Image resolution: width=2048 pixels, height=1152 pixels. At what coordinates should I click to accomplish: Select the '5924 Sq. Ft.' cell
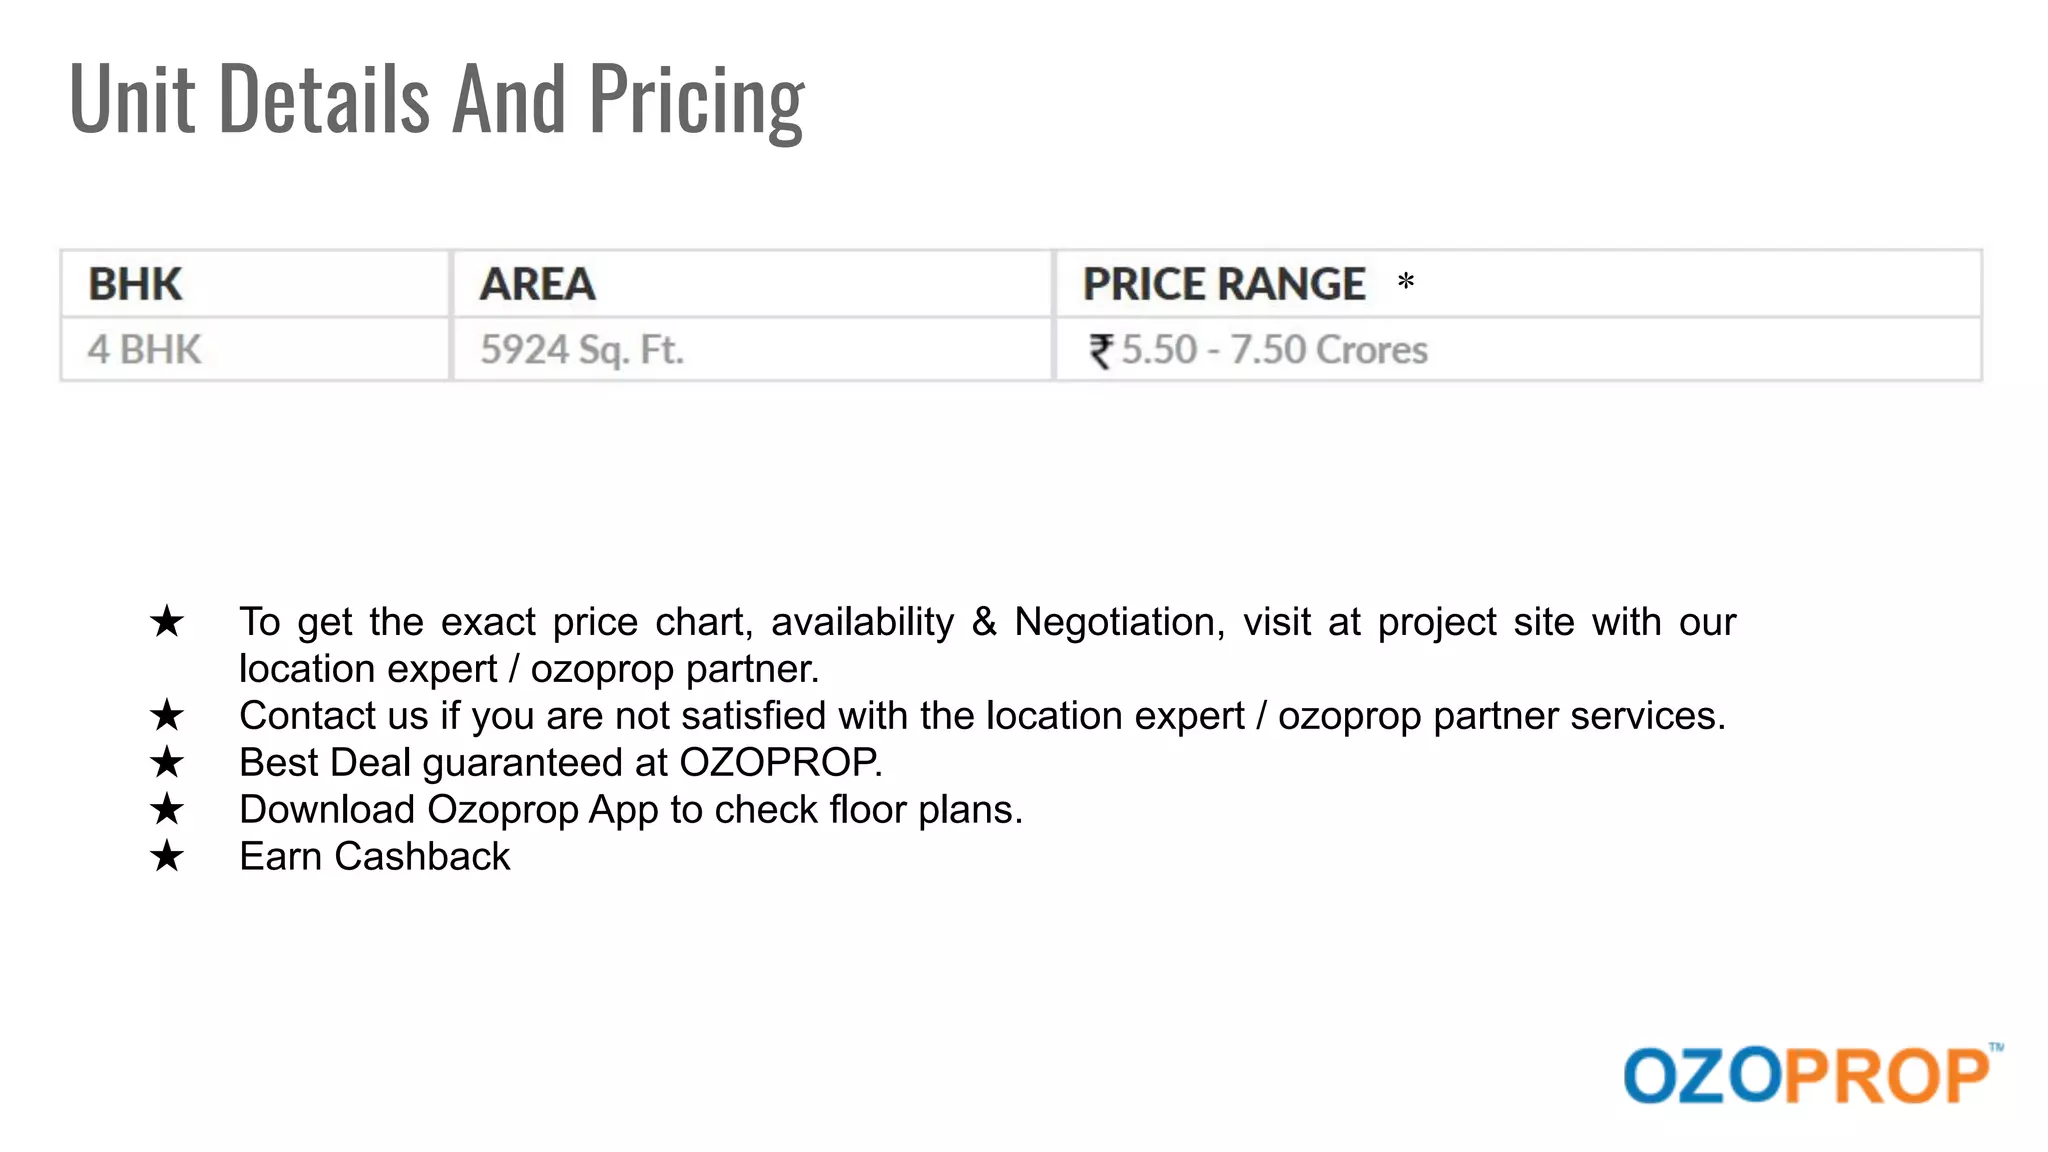click(x=582, y=350)
